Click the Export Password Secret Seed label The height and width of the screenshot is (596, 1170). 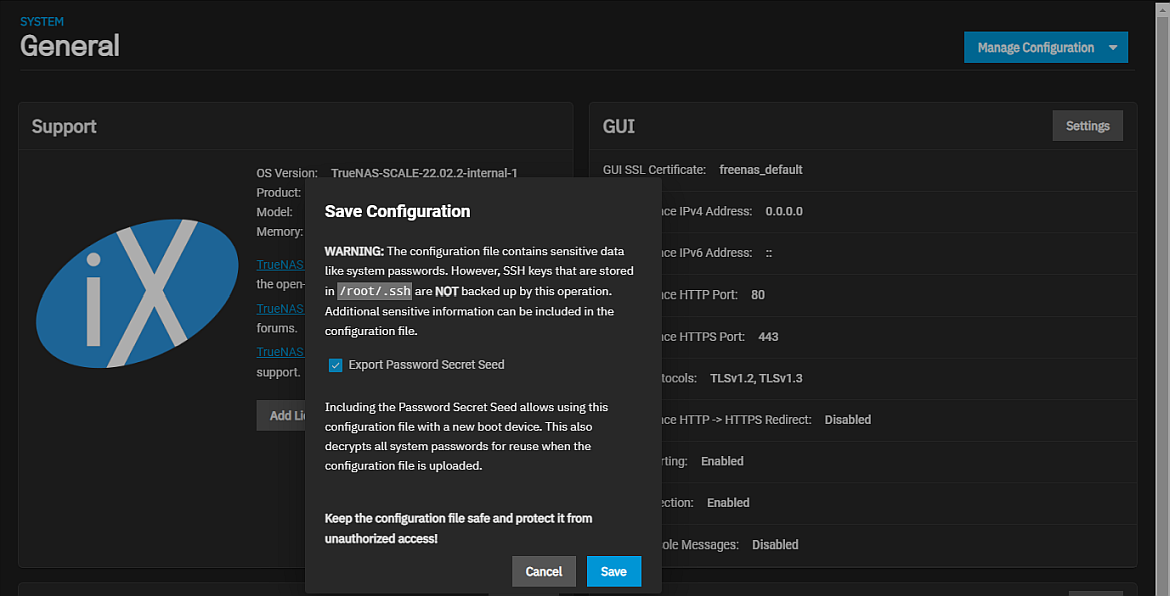tap(426, 365)
